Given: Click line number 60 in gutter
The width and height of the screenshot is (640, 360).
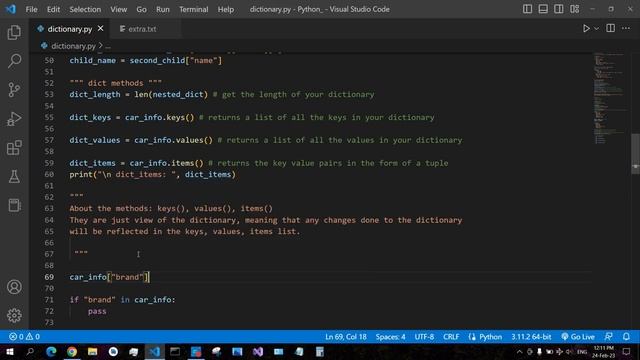Looking at the screenshot, I should click(49, 174).
